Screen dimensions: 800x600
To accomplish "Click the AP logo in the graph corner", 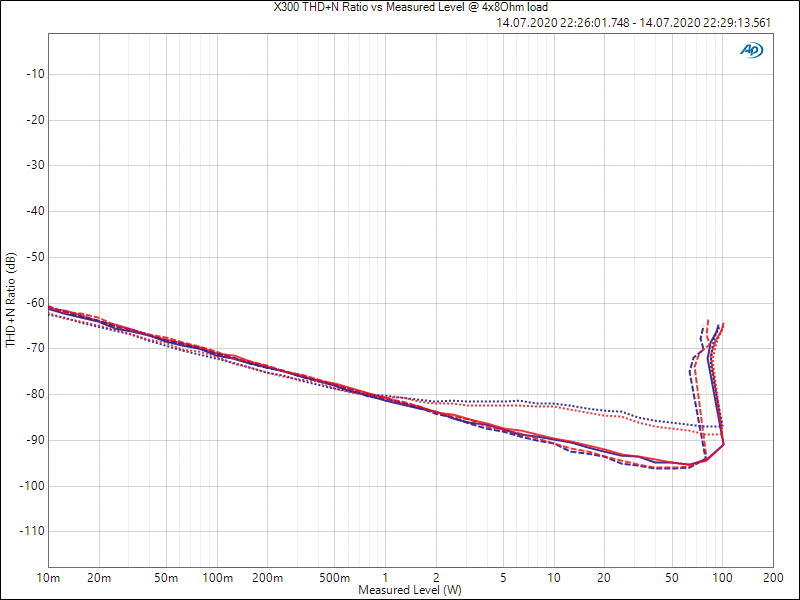I will click(x=752, y=50).
